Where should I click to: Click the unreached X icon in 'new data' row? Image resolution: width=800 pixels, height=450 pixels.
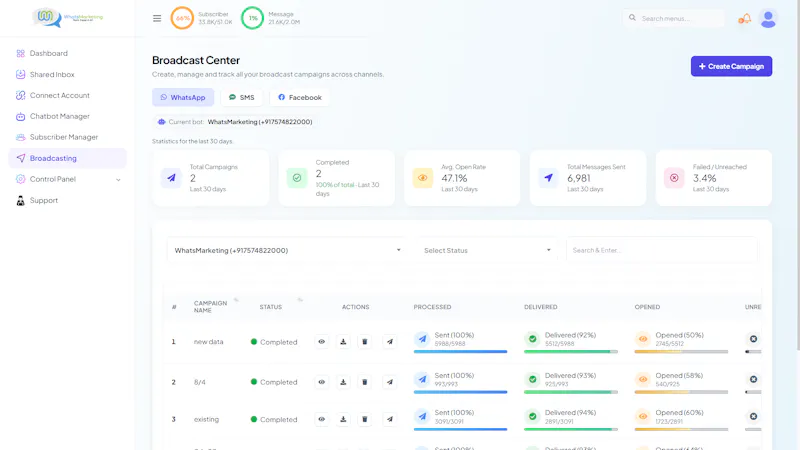click(x=753, y=339)
